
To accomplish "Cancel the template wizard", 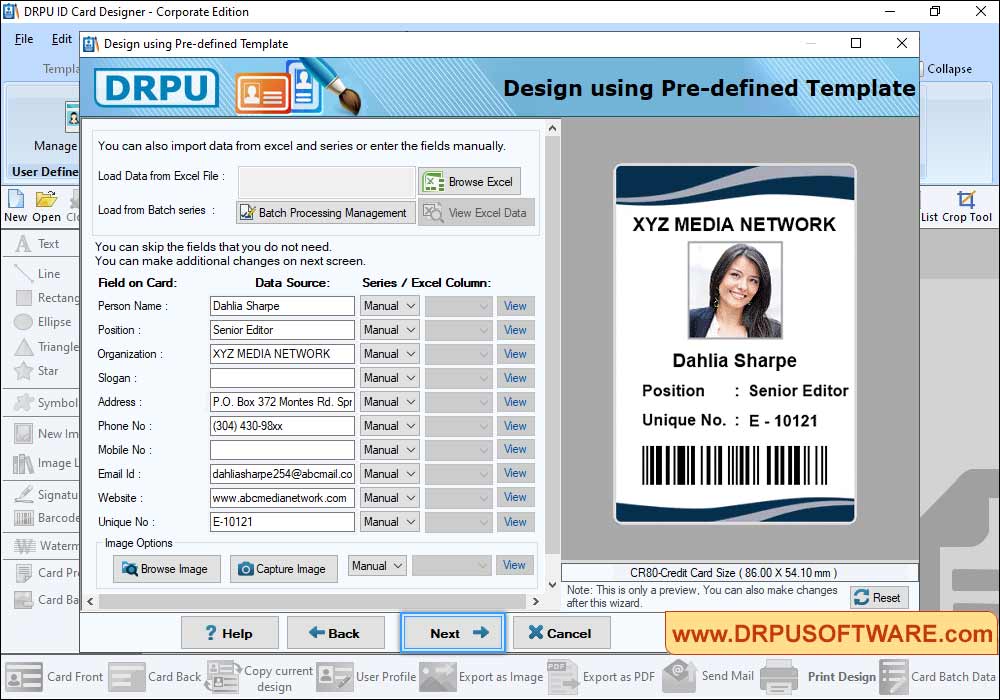I will (561, 633).
